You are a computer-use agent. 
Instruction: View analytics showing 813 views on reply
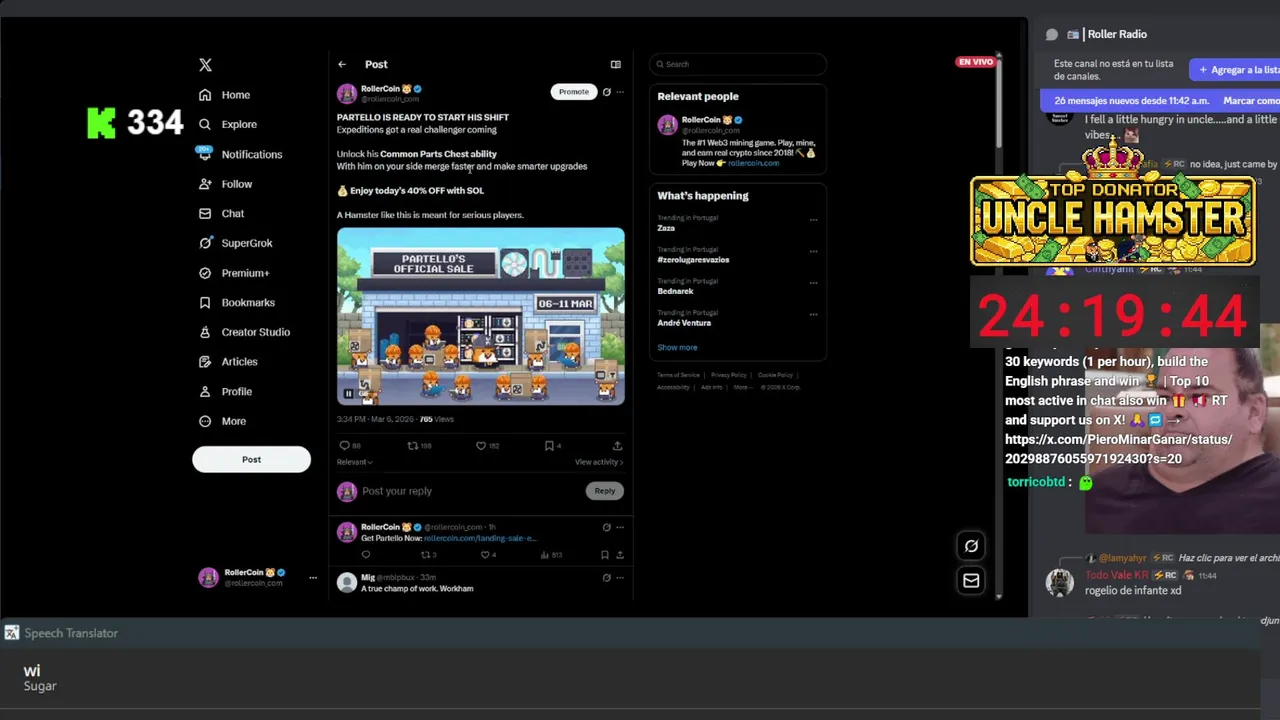click(551, 555)
